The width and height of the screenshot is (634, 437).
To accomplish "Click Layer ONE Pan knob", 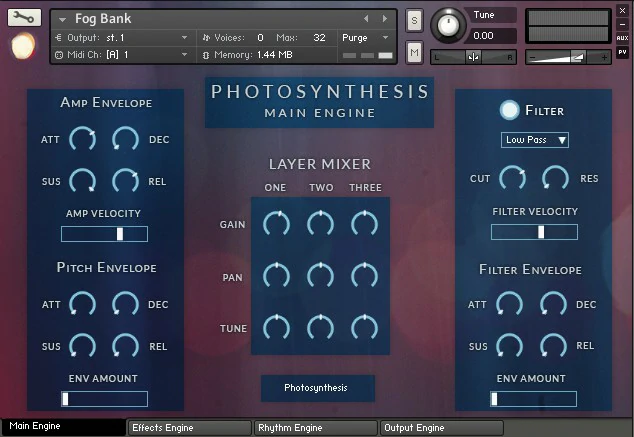I will [x=277, y=276].
